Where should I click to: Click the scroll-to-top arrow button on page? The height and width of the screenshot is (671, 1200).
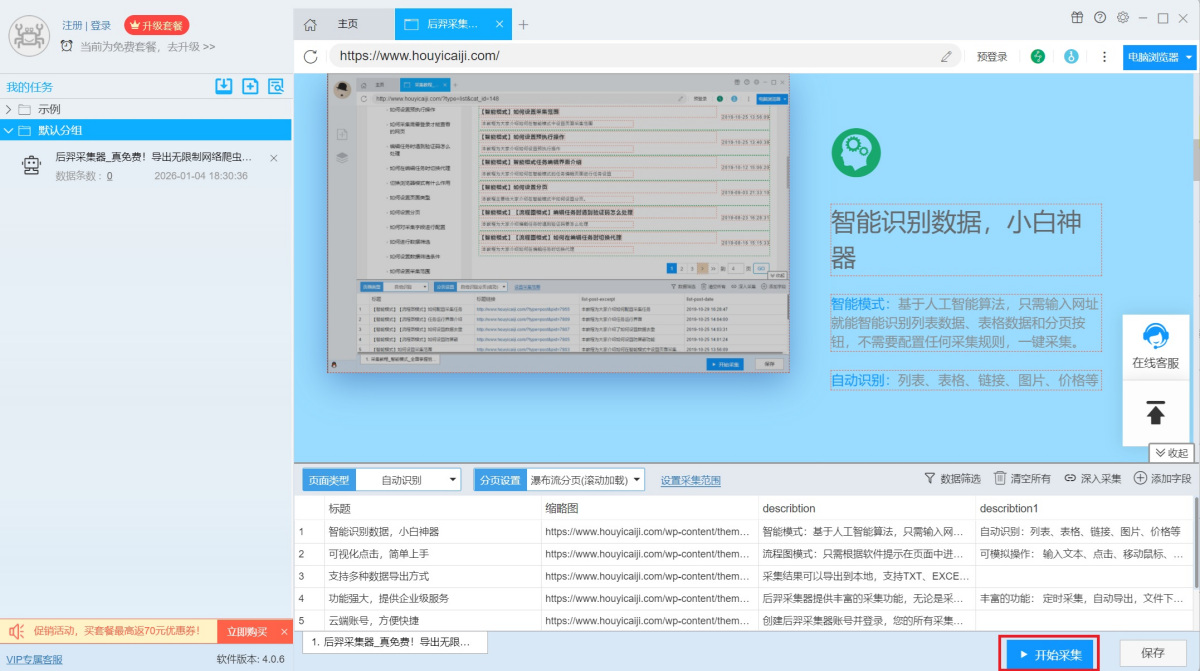pos(1156,412)
